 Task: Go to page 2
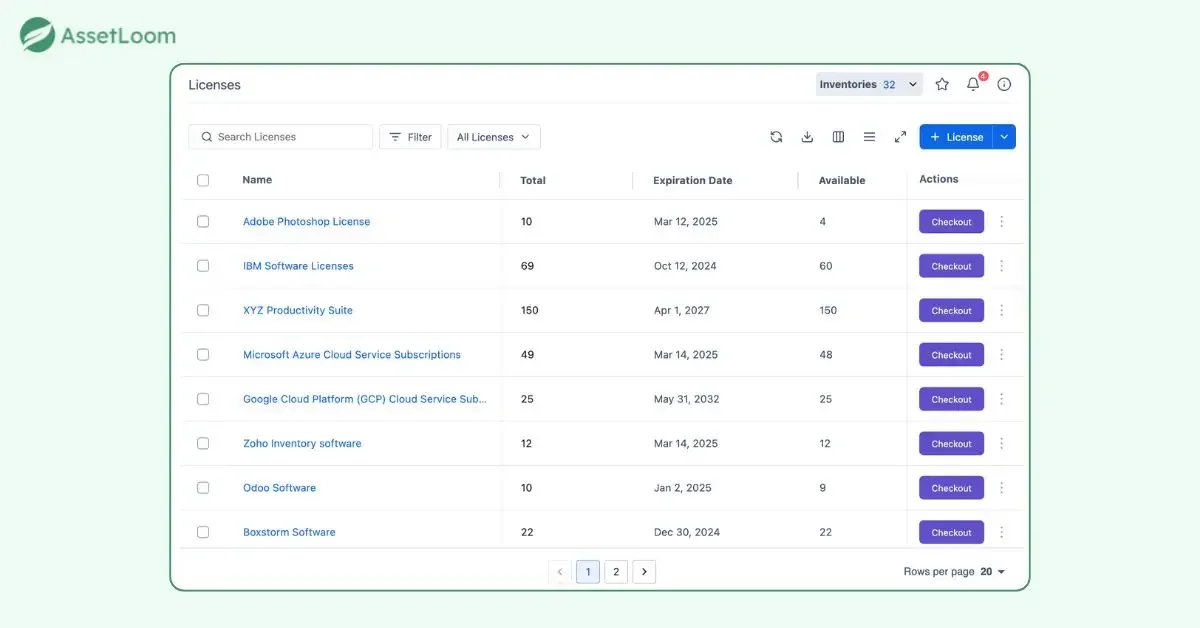point(616,572)
